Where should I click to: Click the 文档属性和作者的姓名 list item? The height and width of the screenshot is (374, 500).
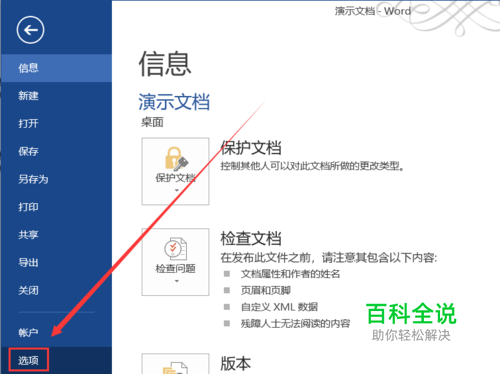(x=290, y=274)
